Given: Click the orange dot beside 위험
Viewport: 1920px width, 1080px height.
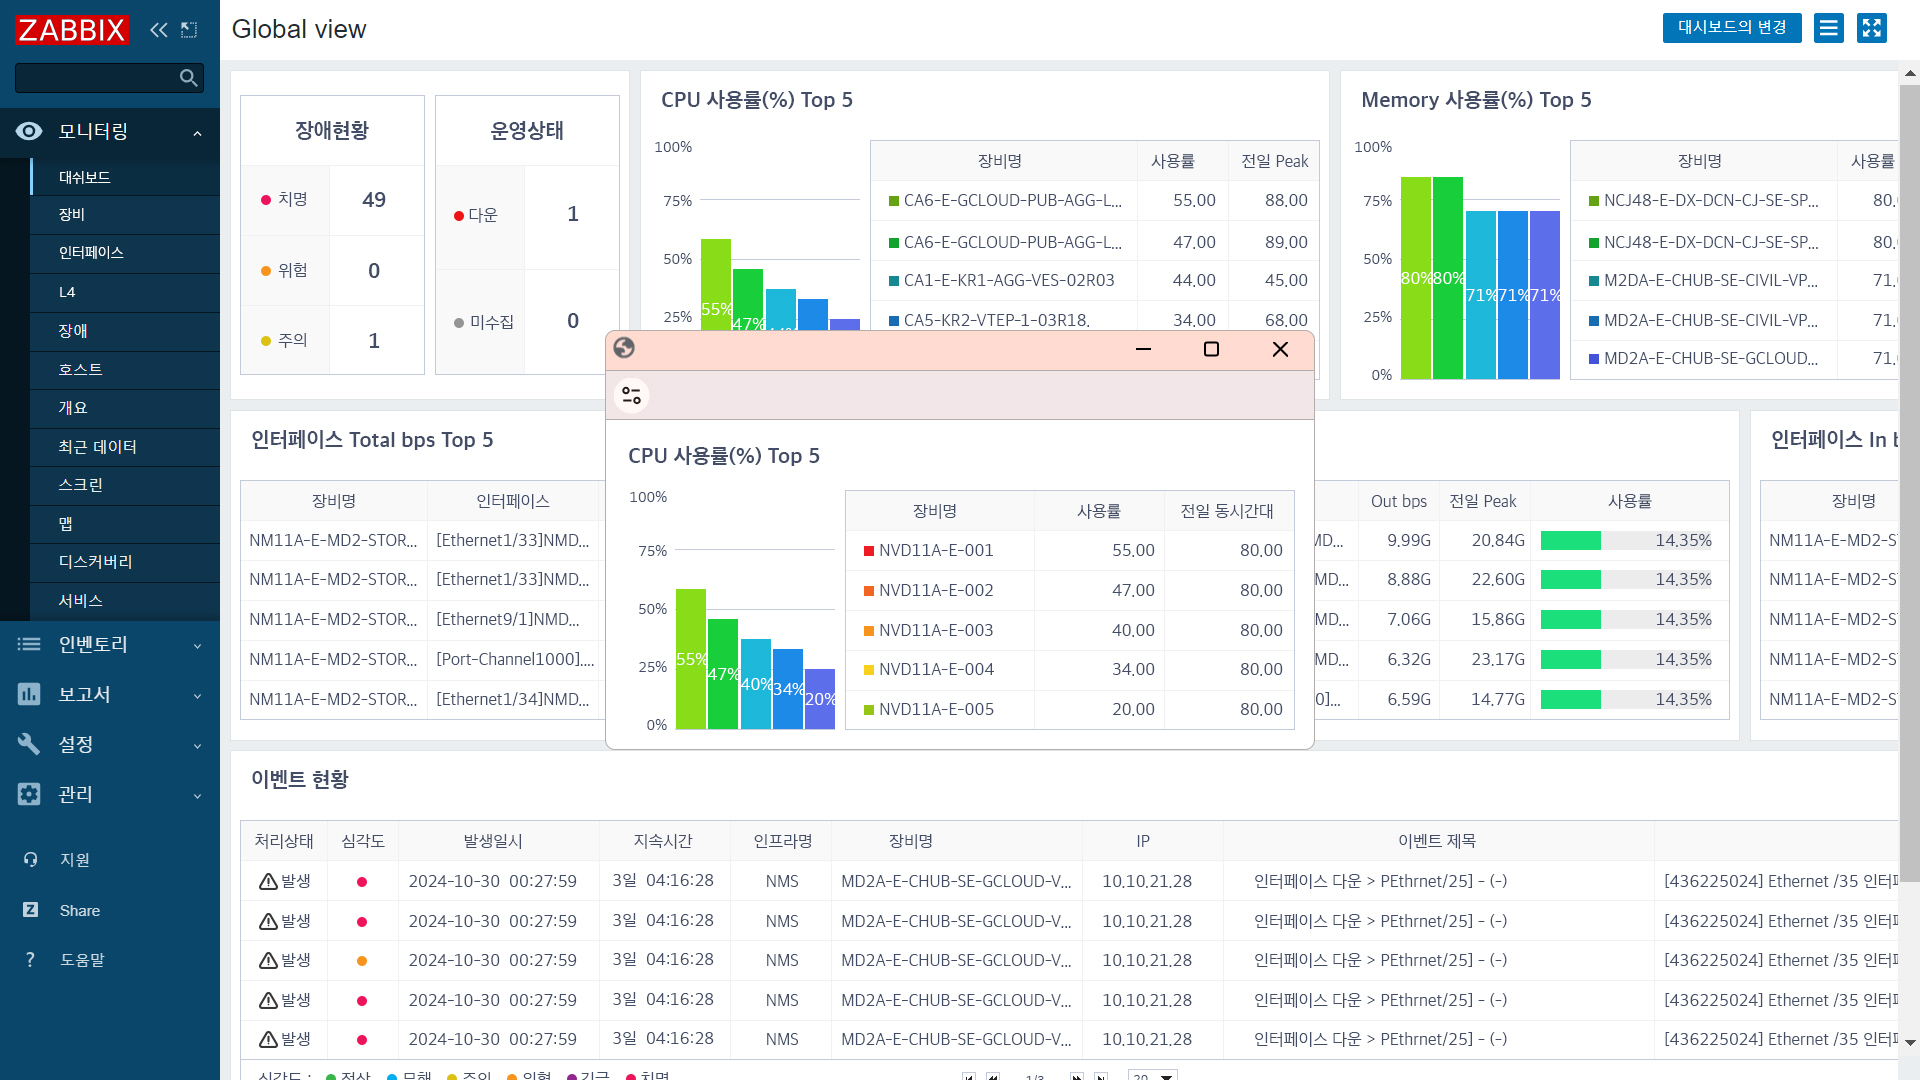Looking at the screenshot, I should coord(266,271).
